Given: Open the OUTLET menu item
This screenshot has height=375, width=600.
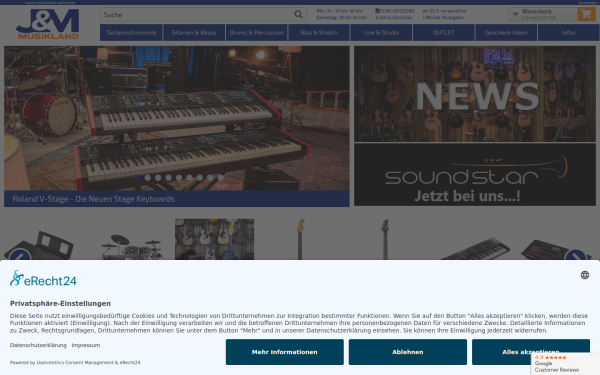Looking at the screenshot, I should [443, 33].
